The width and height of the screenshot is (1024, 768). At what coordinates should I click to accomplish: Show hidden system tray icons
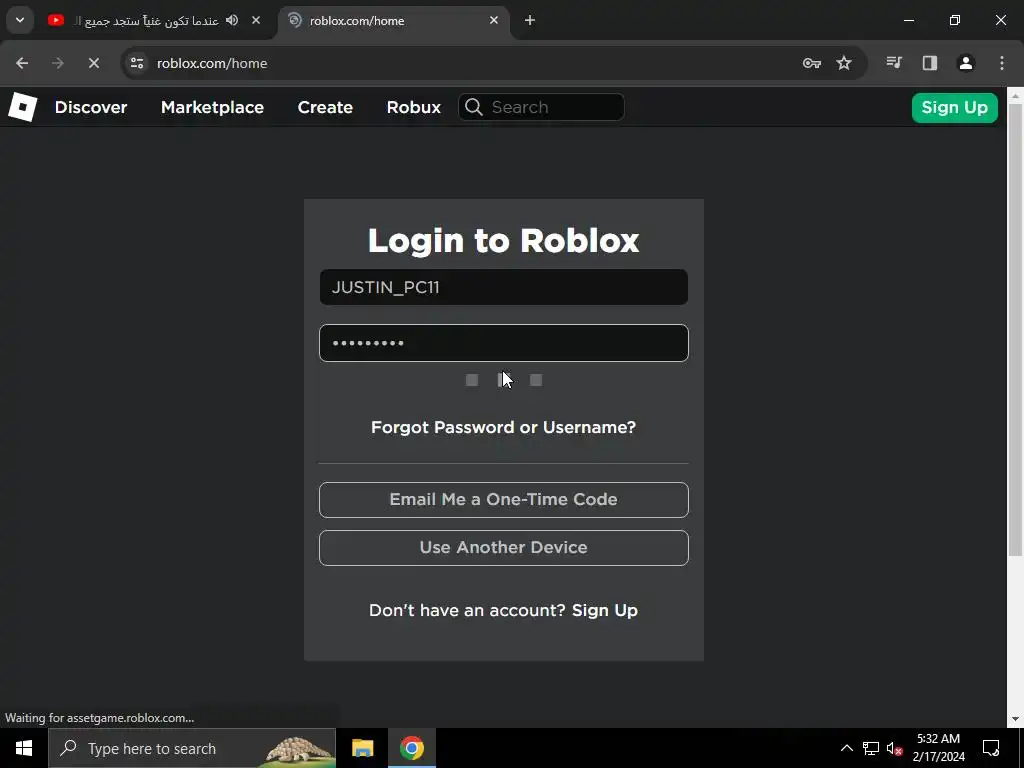(x=846, y=748)
